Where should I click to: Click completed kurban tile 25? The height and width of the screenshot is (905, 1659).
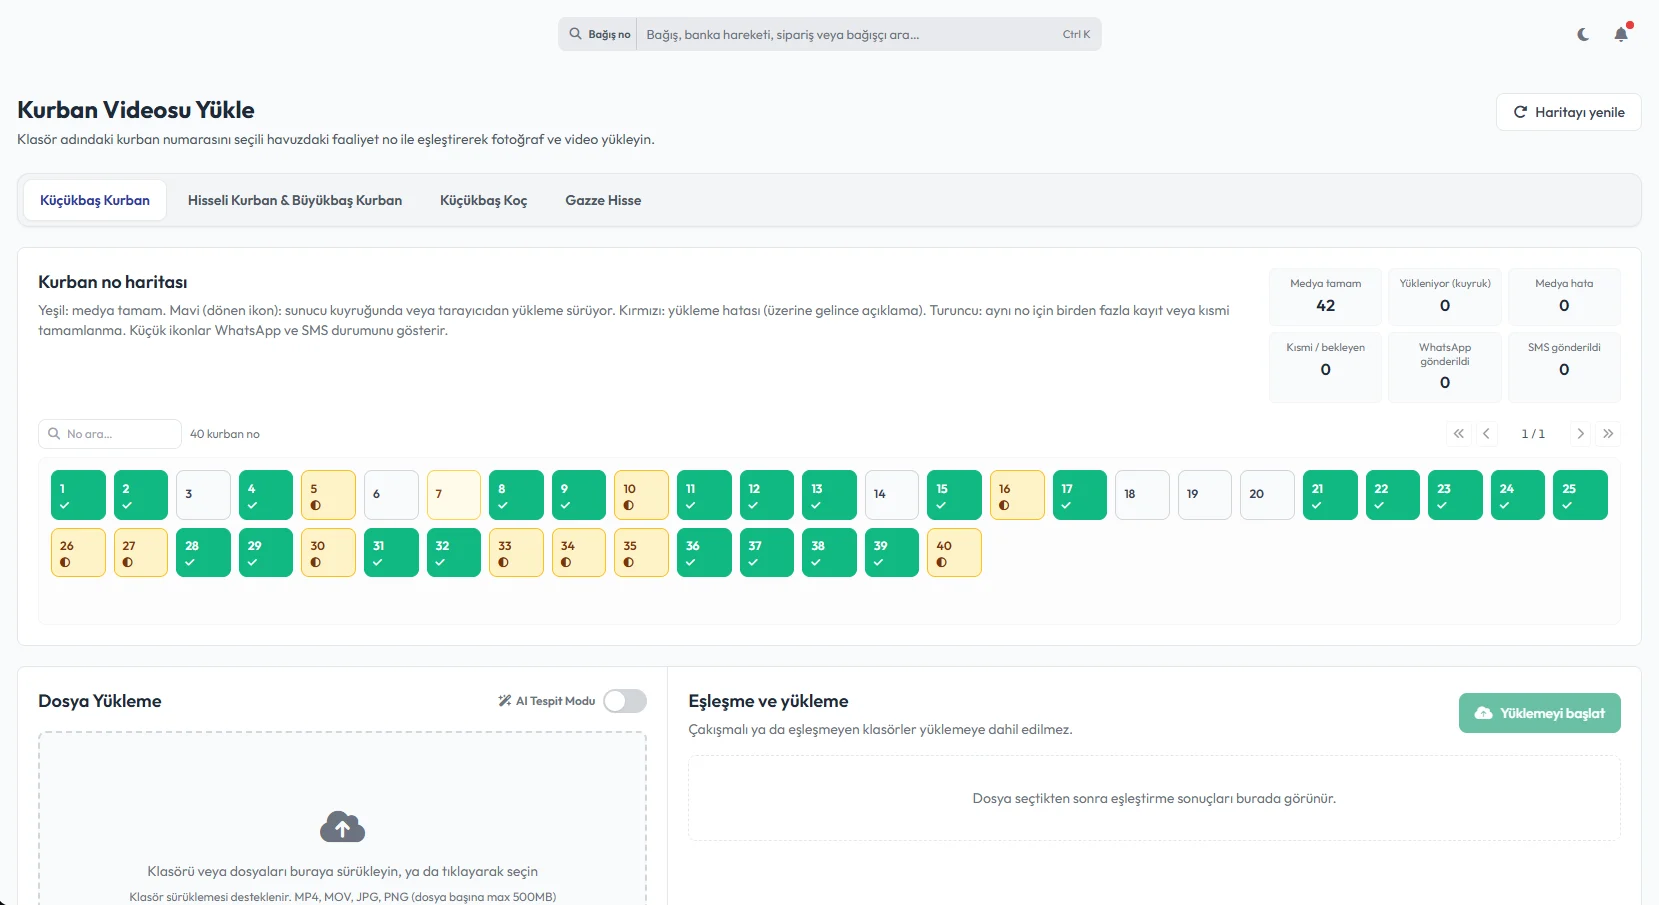[x=1580, y=495]
